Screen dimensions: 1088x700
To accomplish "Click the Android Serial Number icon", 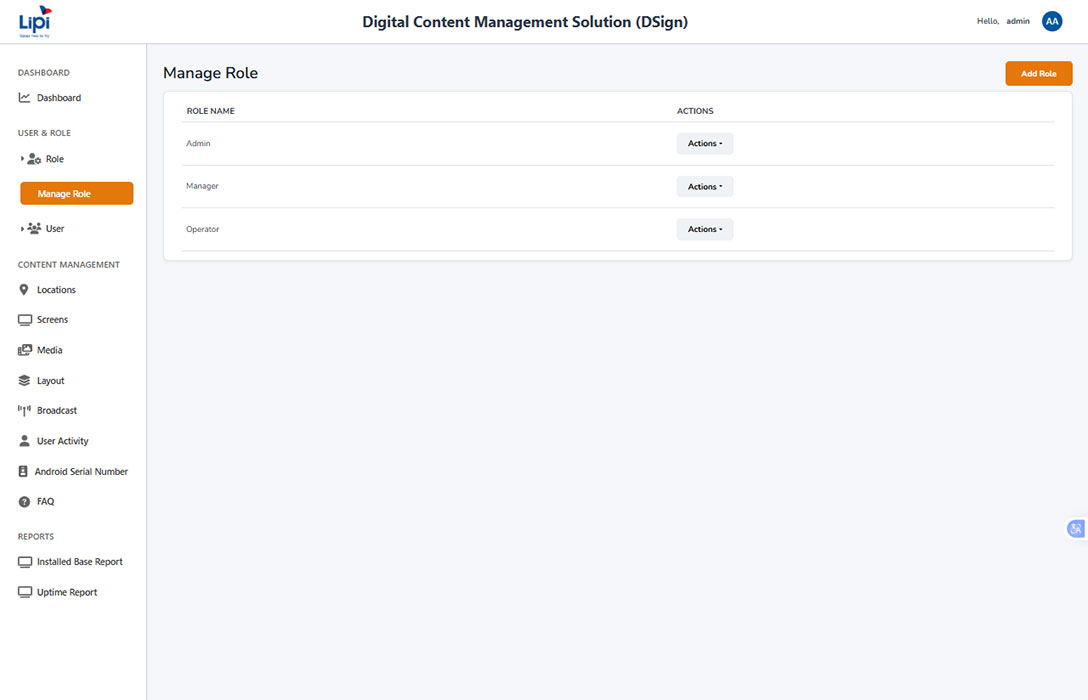I will 23,472.
